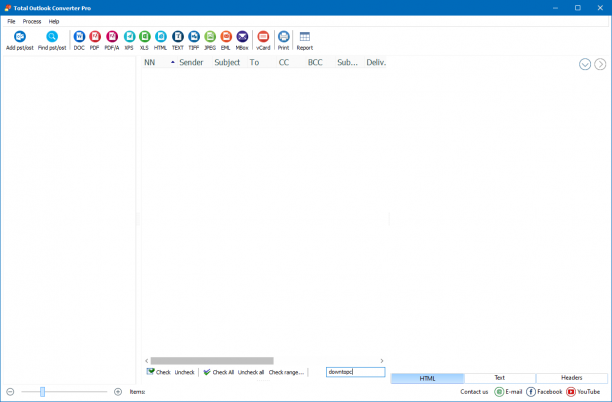Viewport: 612px width, 402px height.
Task: Click the Check All button
Action: tap(219, 372)
